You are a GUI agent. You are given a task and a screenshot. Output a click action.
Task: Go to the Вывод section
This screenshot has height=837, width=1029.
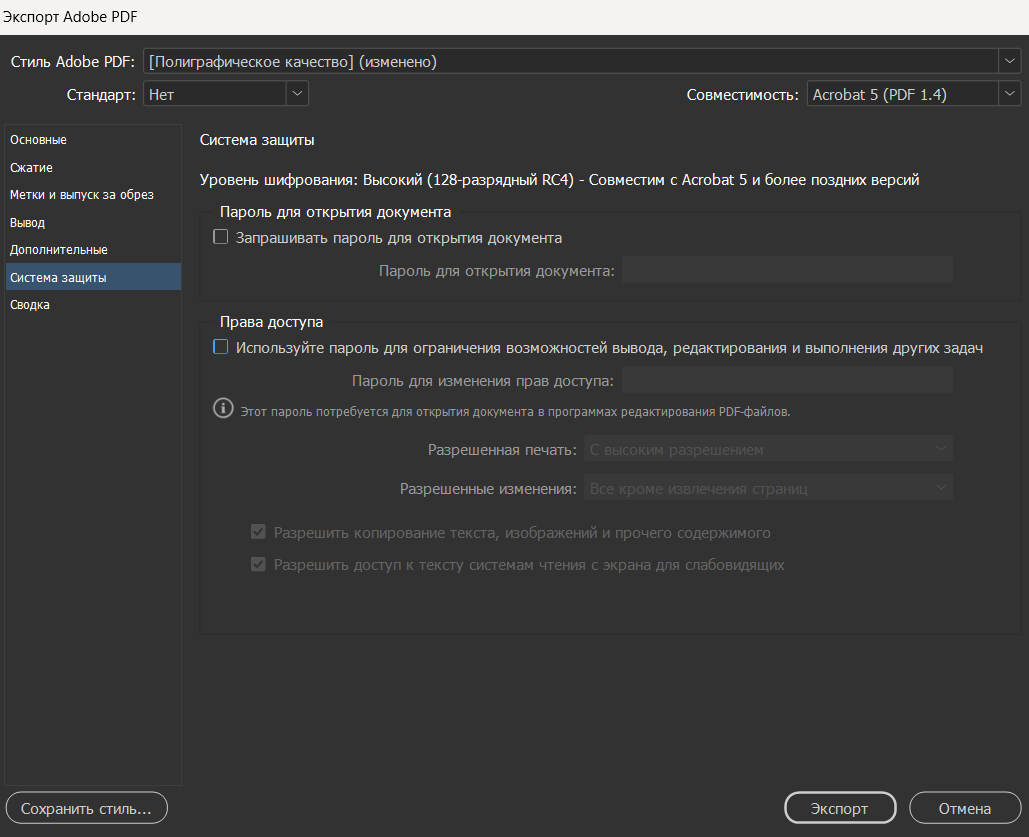(x=93, y=223)
